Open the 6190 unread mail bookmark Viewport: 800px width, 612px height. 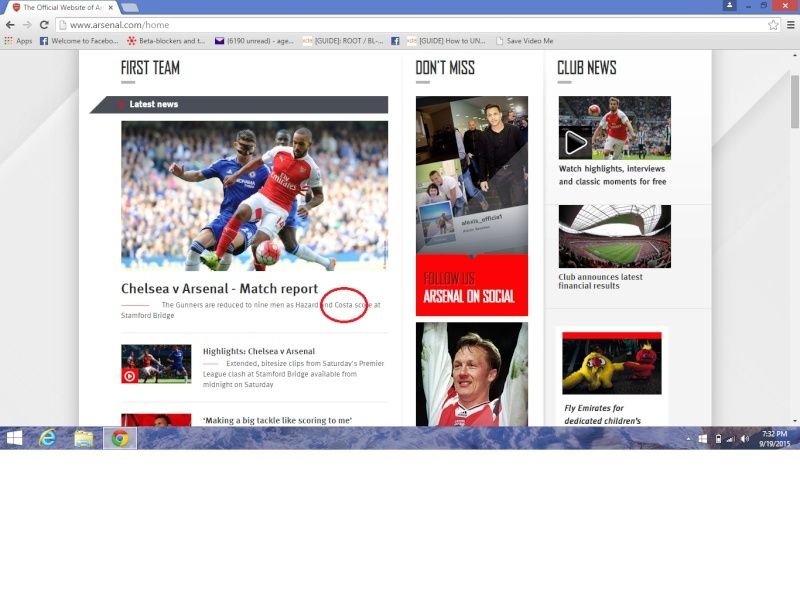(254, 41)
